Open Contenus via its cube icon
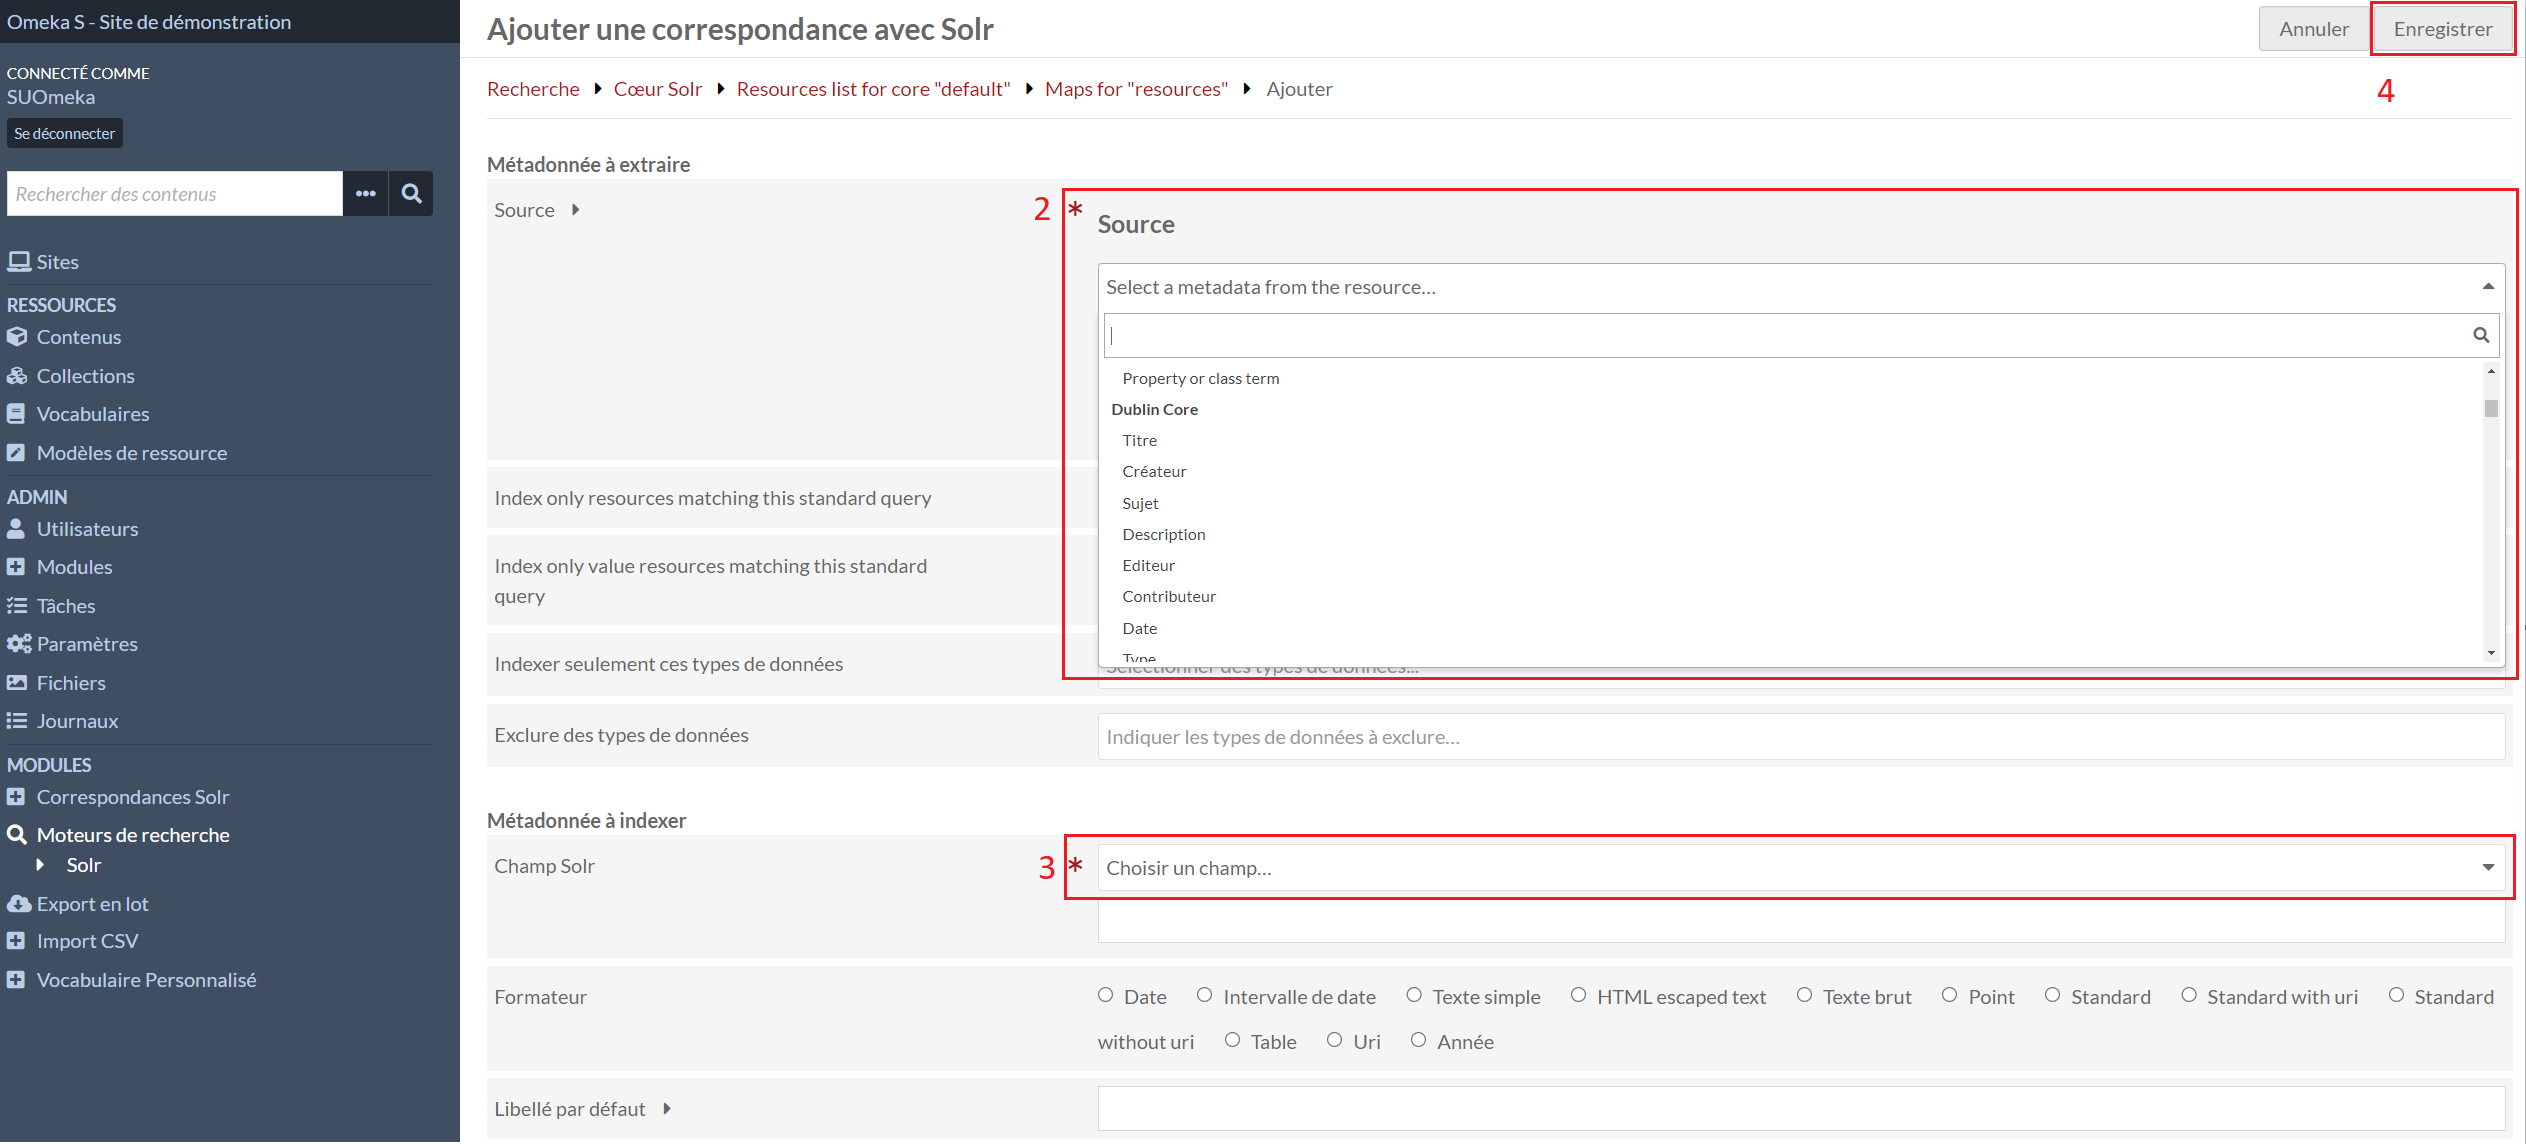2526x1144 pixels. coord(17,337)
